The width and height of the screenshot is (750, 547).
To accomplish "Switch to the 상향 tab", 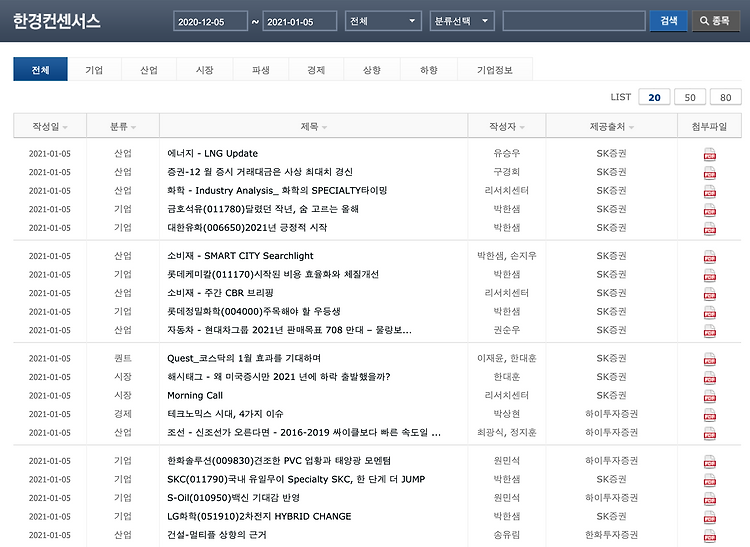I will click(x=372, y=69).
